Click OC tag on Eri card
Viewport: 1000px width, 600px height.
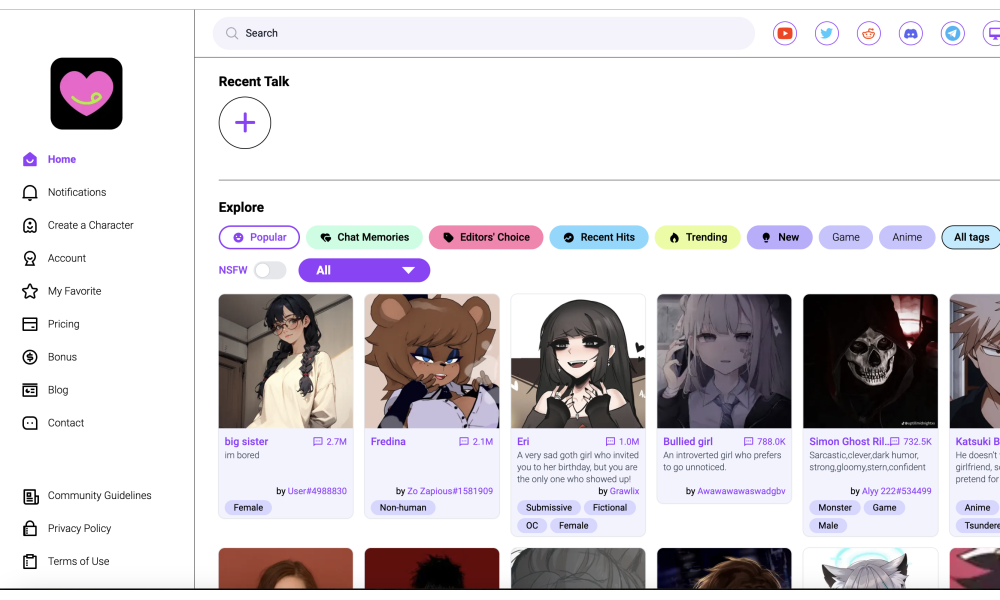[x=532, y=525]
